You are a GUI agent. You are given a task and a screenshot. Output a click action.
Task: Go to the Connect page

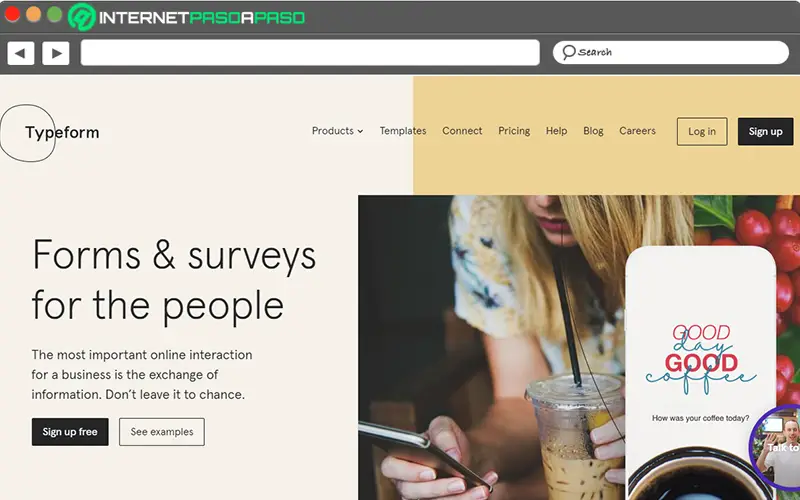[462, 131]
